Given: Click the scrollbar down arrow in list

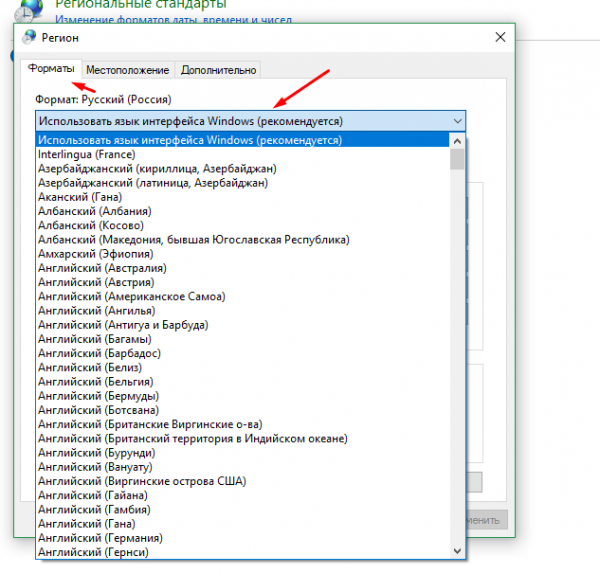Looking at the screenshot, I should click(457, 551).
